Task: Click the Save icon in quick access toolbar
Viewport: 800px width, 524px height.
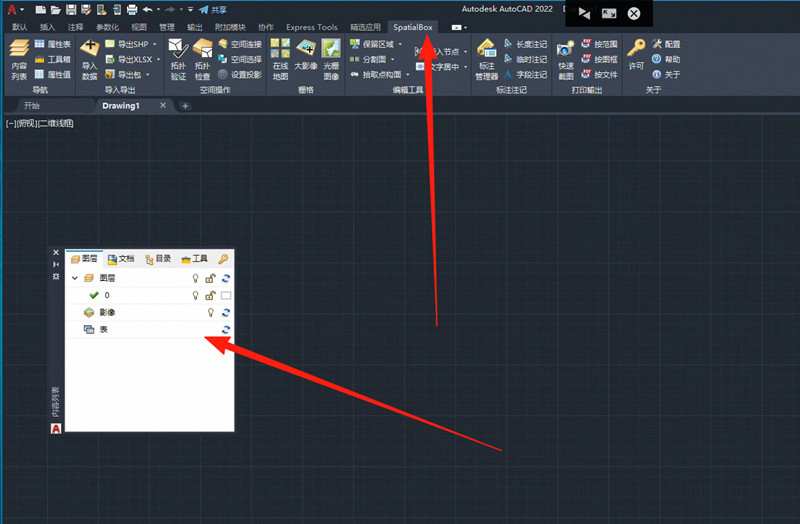Action: click(x=71, y=10)
